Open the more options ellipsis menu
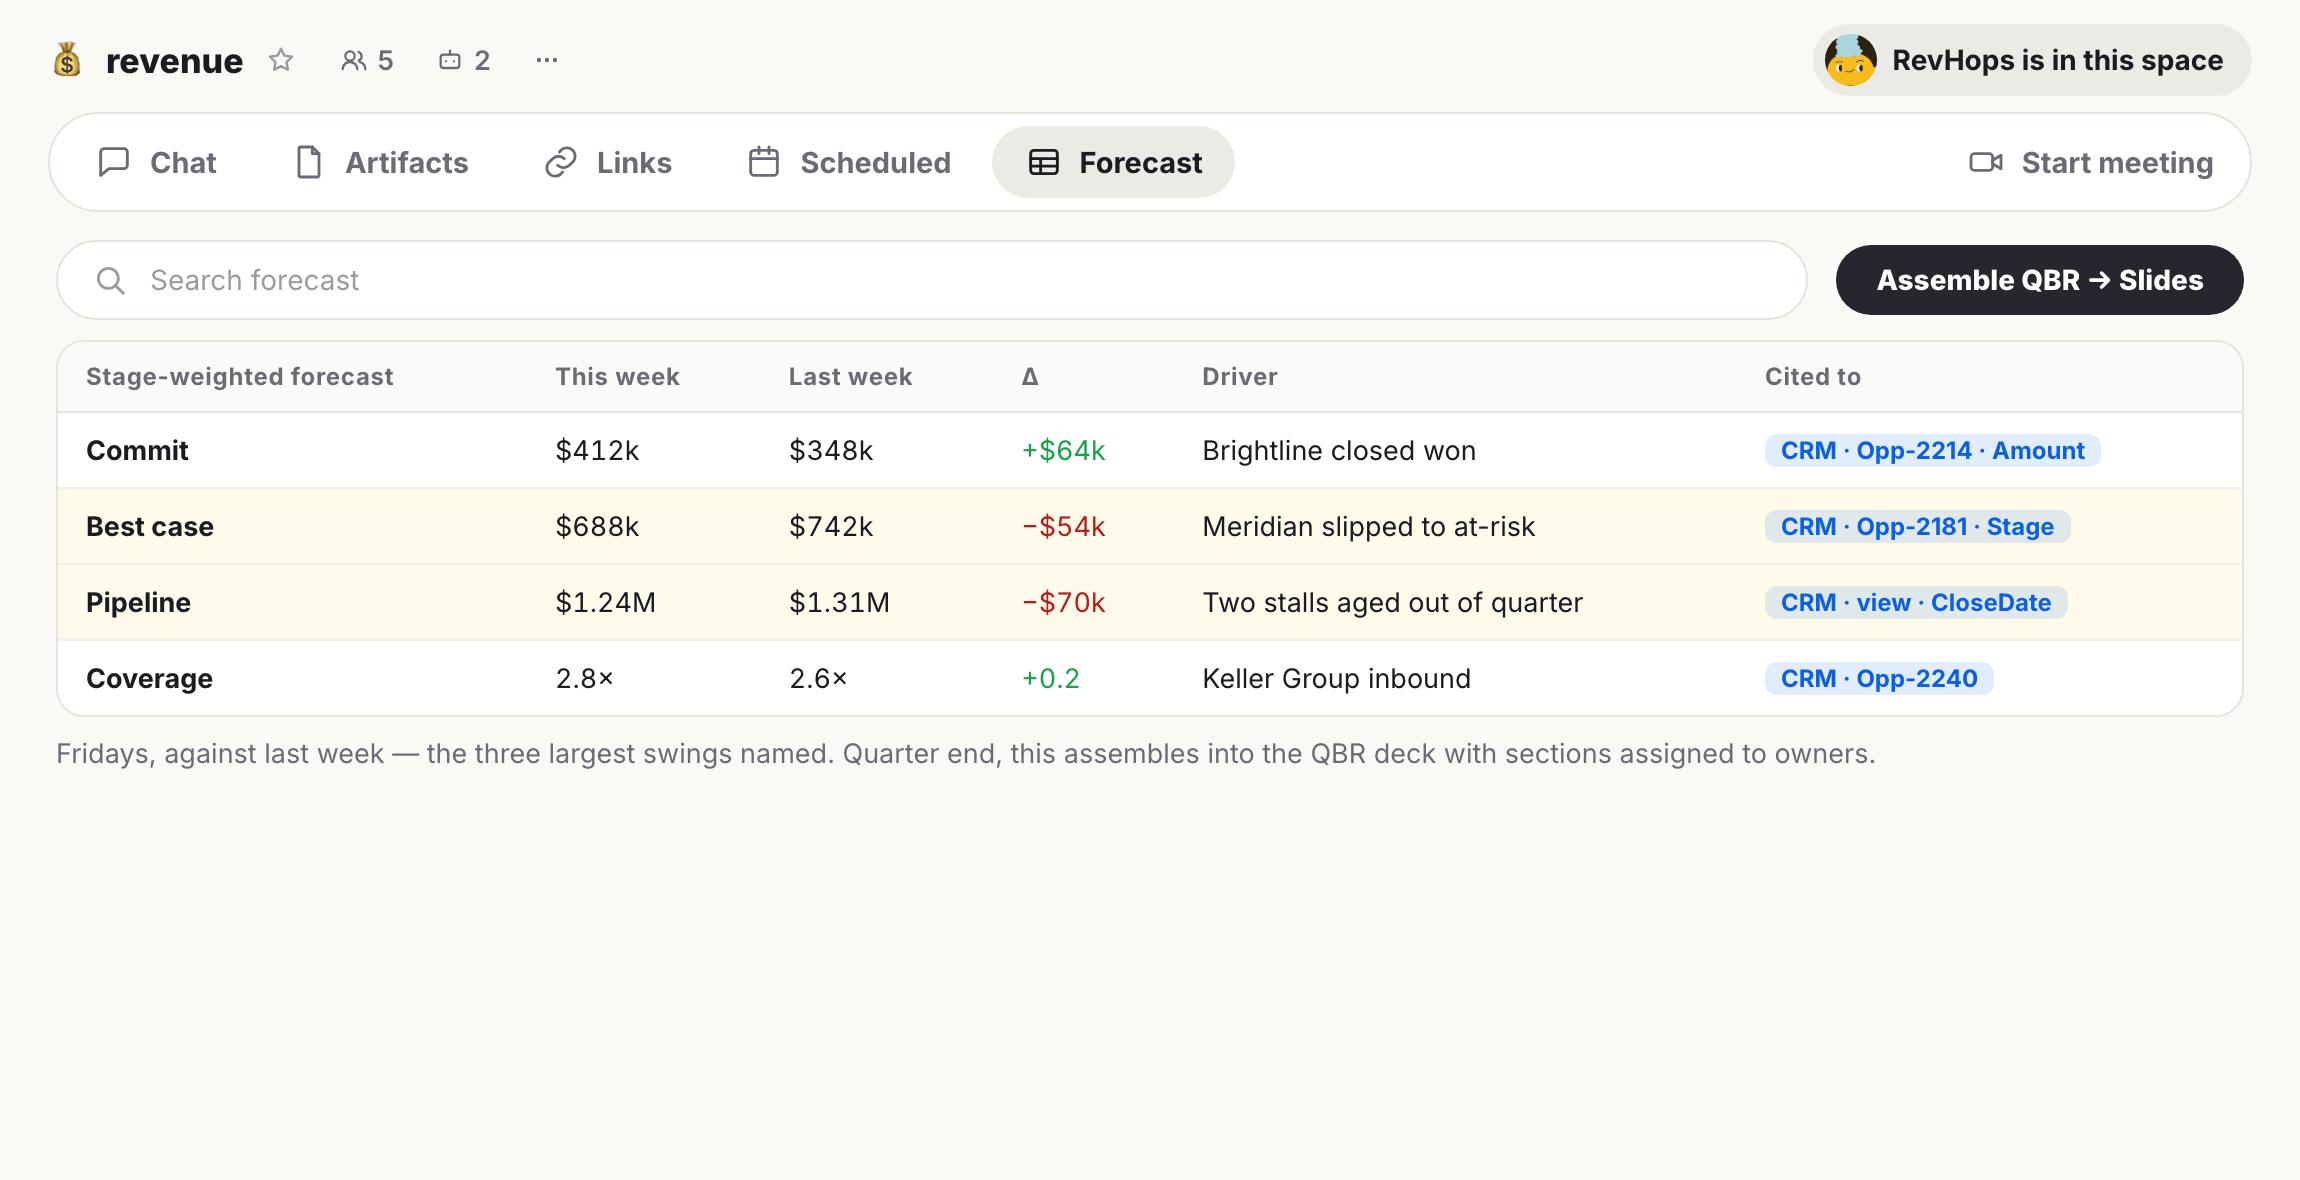The width and height of the screenshot is (2300, 1180). coord(547,60)
